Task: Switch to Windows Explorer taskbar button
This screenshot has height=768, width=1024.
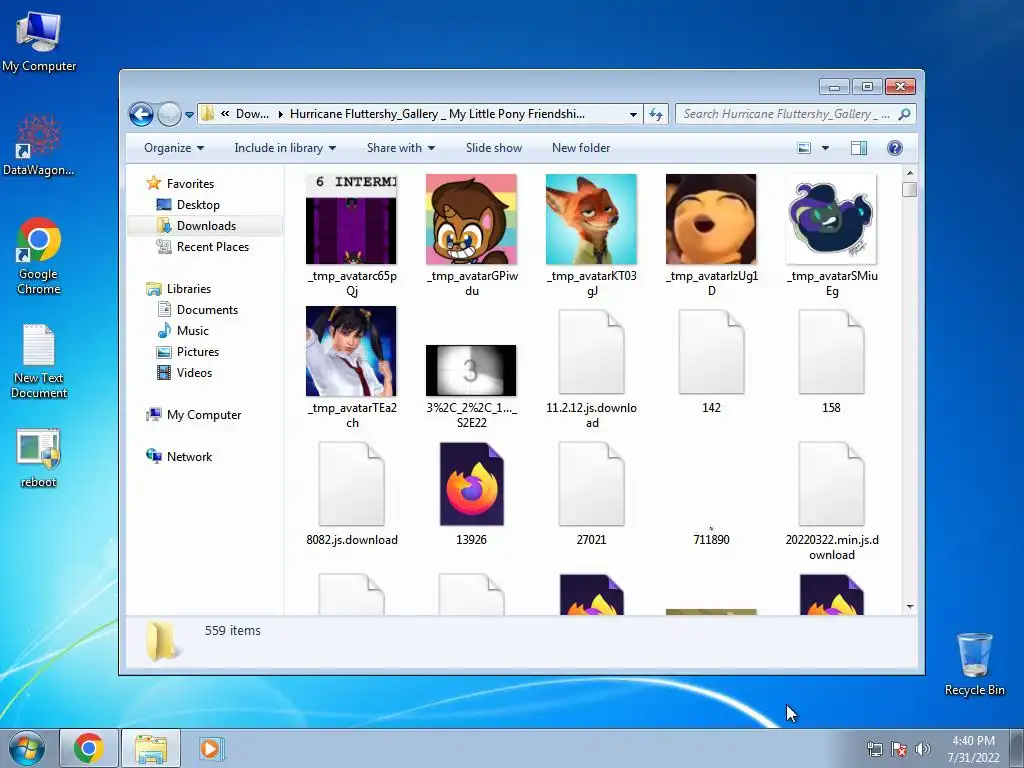Action: click(150, 748)
